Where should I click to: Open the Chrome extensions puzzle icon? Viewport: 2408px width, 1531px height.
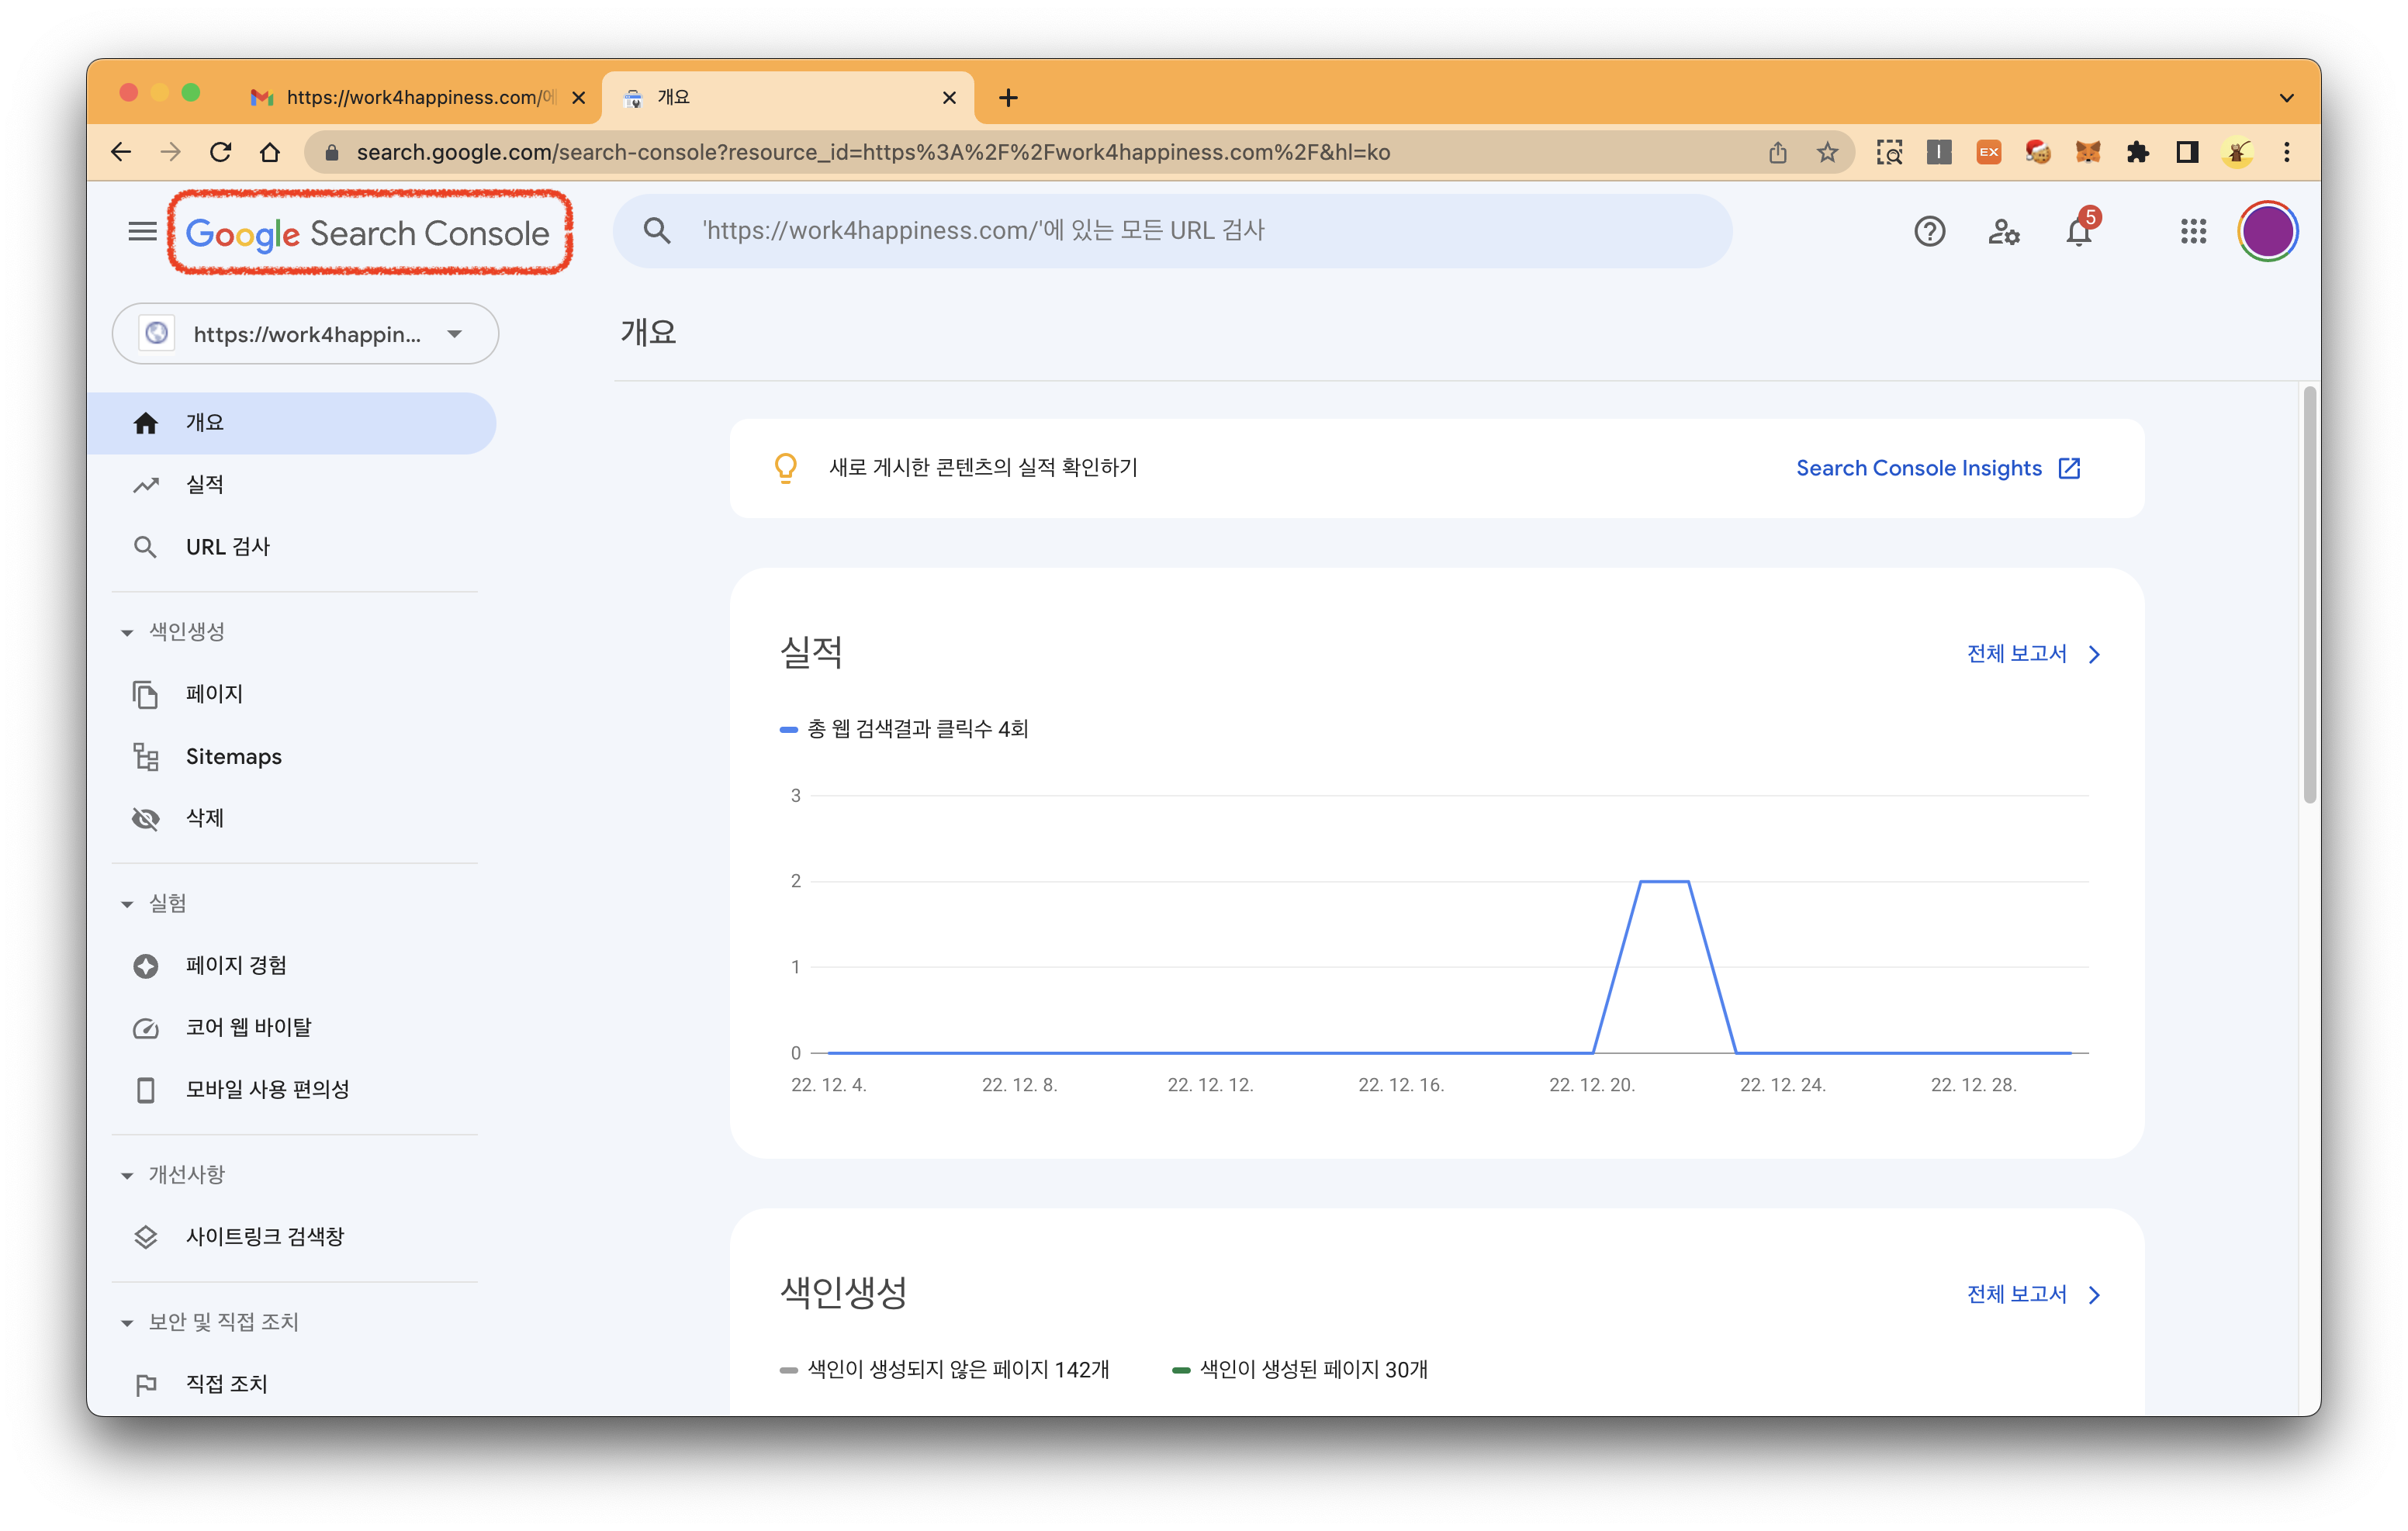[2137, 152]
